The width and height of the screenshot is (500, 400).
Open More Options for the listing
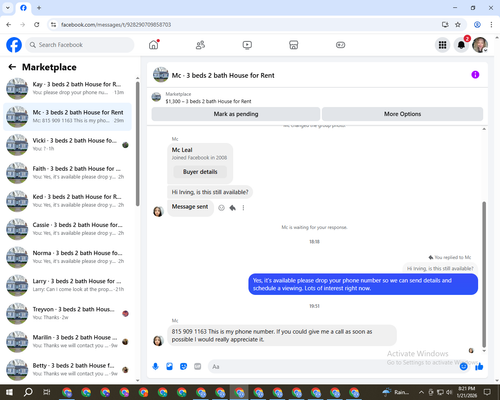[402, 114]
